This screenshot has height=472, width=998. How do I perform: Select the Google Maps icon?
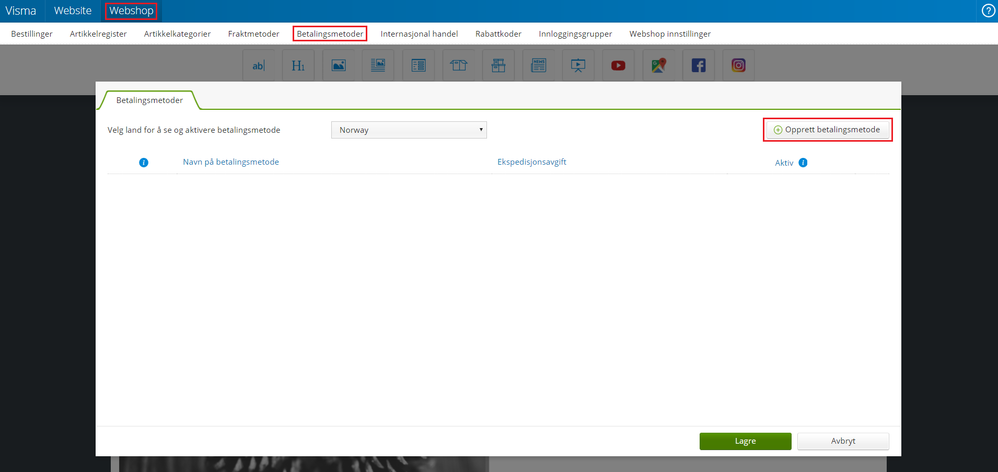[658, 65]
